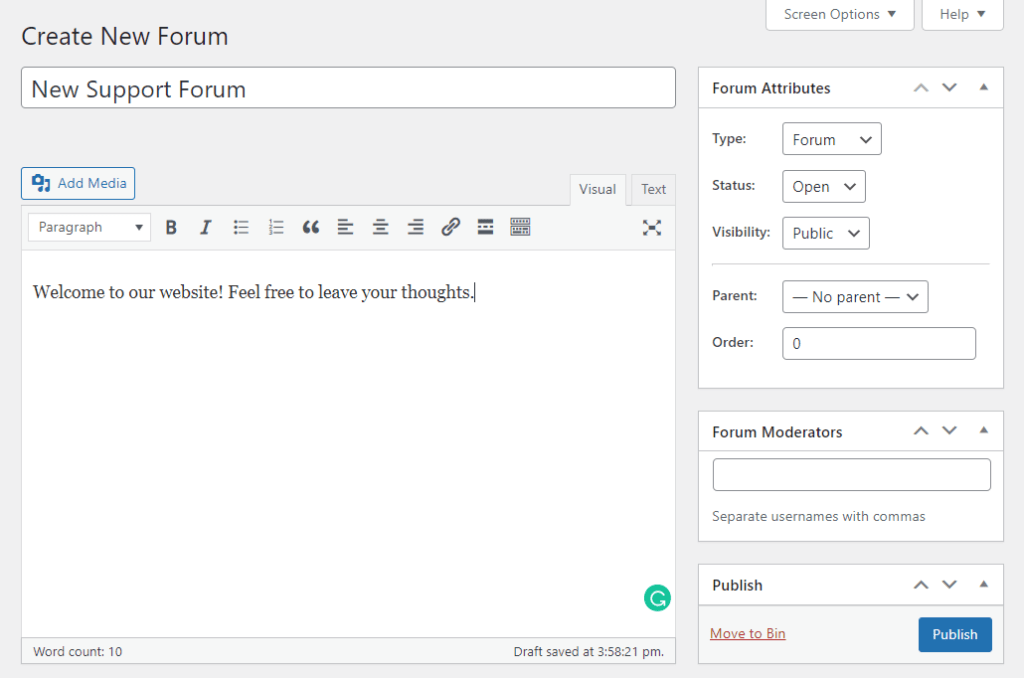The width and height of the screenshot is (1024, 678).
Task: Open the forum Type dropdown
Action: click(x=831, y=138)
